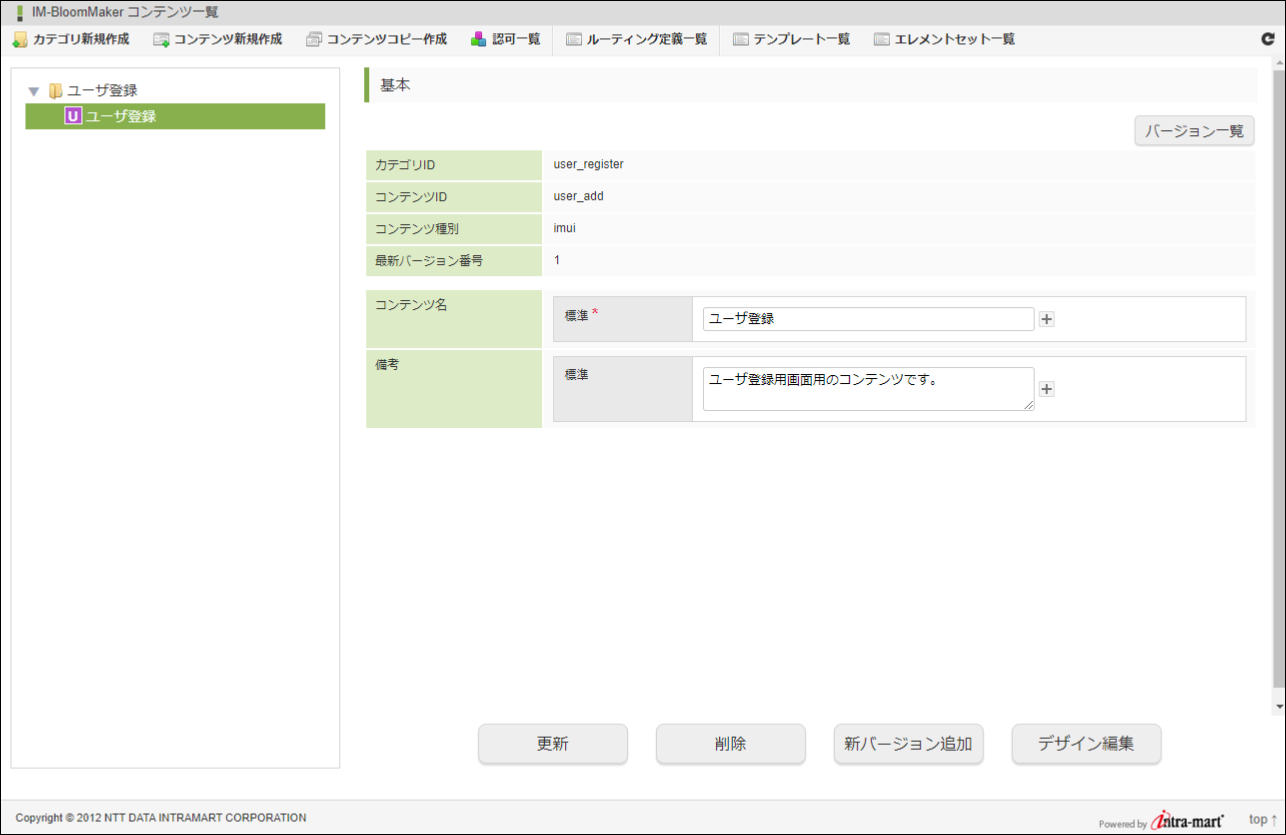This screenshot has width=1286, height=835.
Task: Click the IM-BloomMaker コンテンツ一覧 page title
Action: [x=125, y=12]
